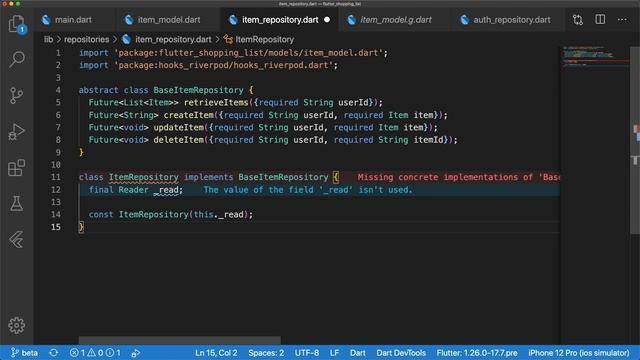Open the Run and Debug view
640x360 pixels.
17,131
